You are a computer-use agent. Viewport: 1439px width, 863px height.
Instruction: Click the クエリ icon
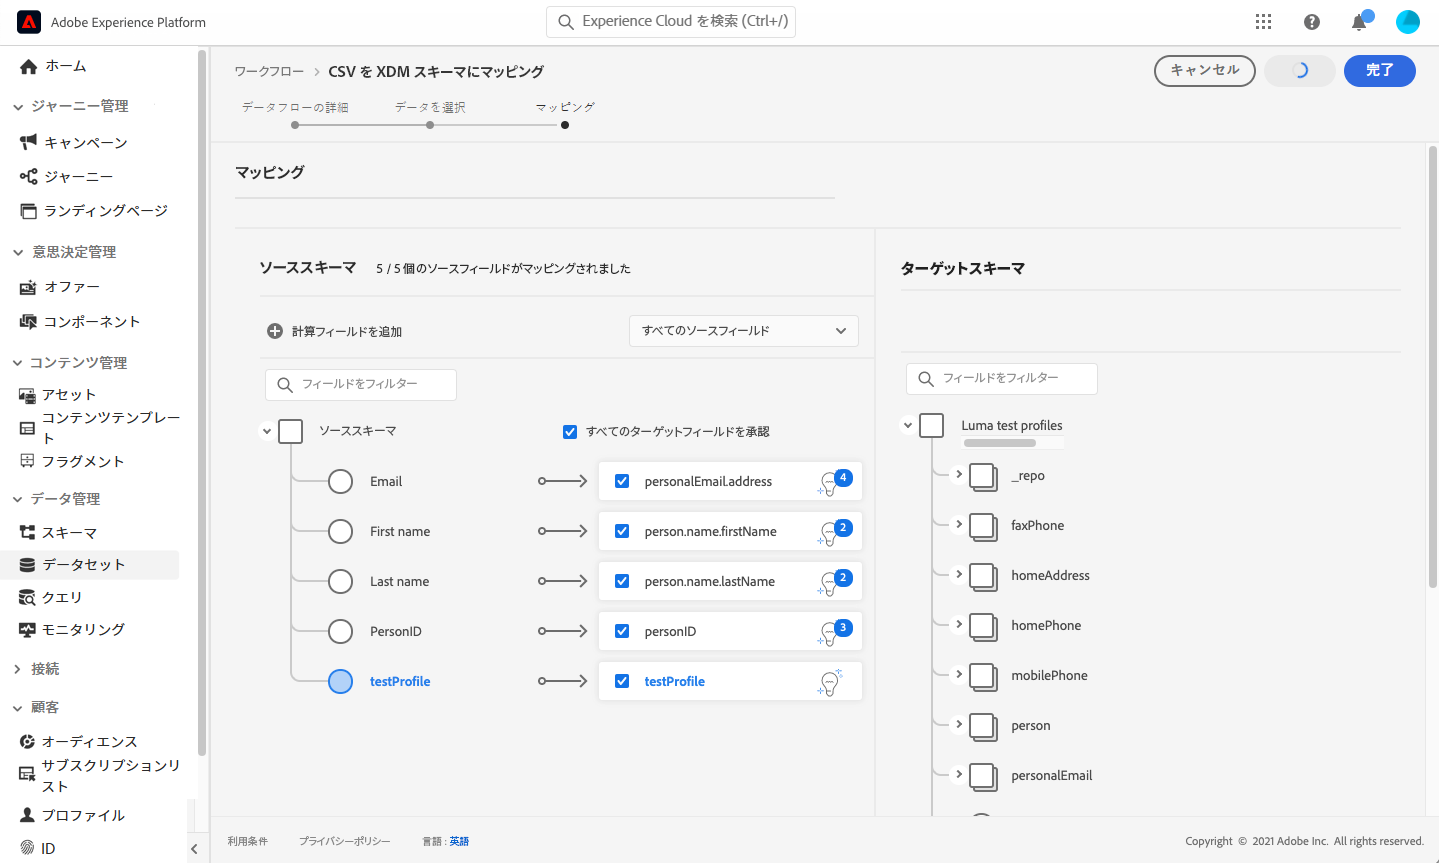[x=27, y=597]
